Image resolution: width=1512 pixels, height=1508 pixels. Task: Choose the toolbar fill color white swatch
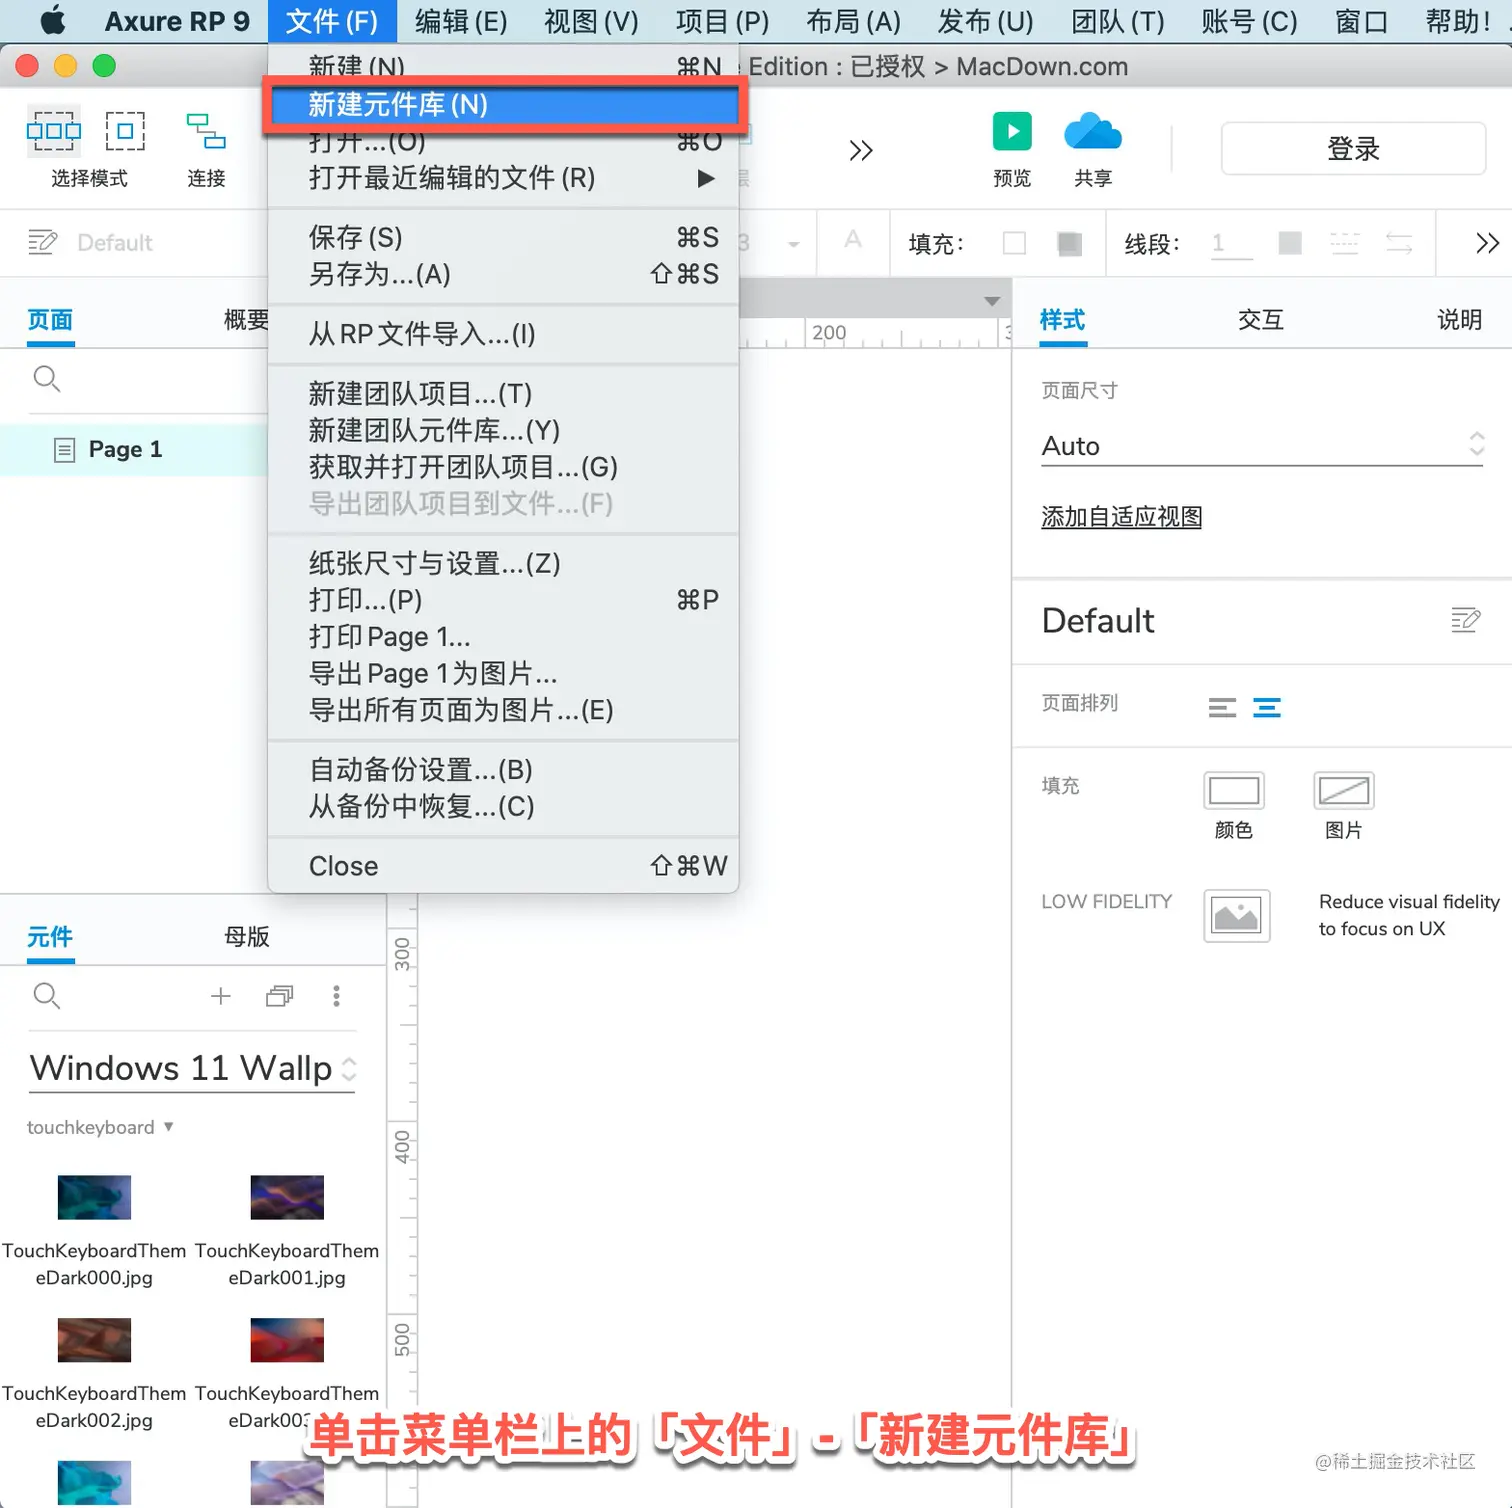pos(1014,243)
